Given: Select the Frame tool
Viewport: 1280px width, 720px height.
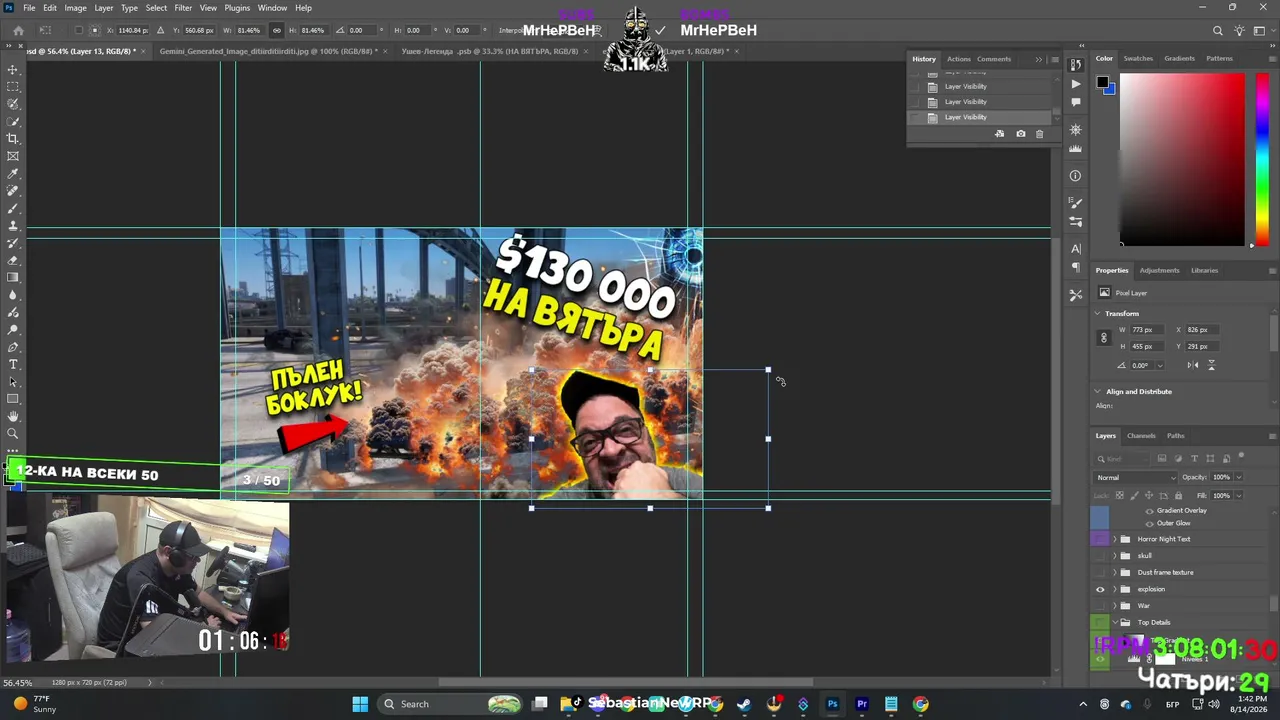Looking at the screenshot, I should tap(13, 156).
